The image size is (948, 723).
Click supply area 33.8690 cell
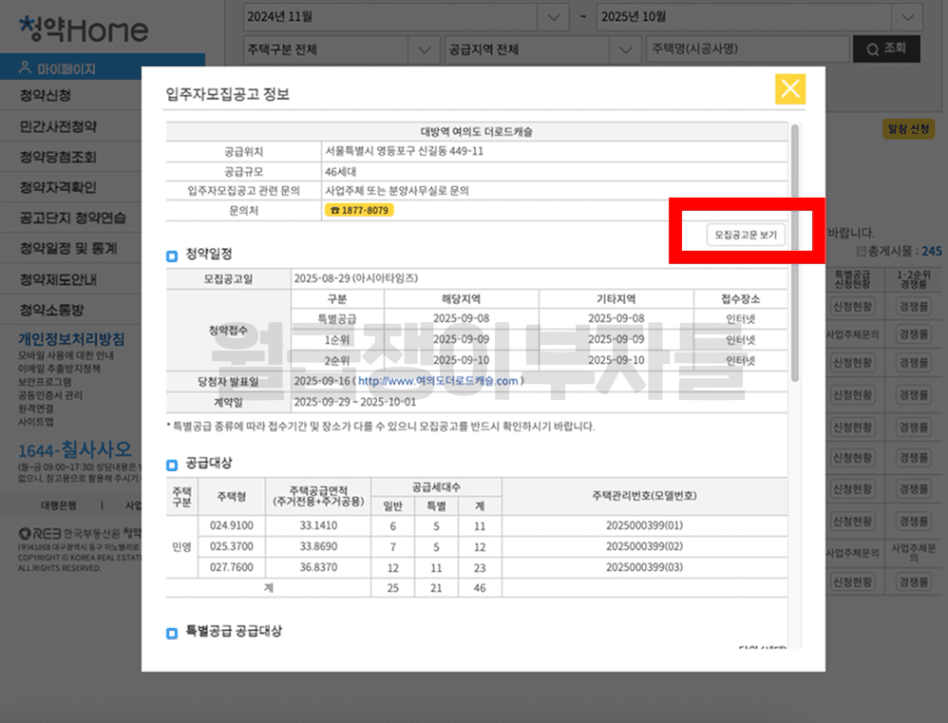point(318,546)
